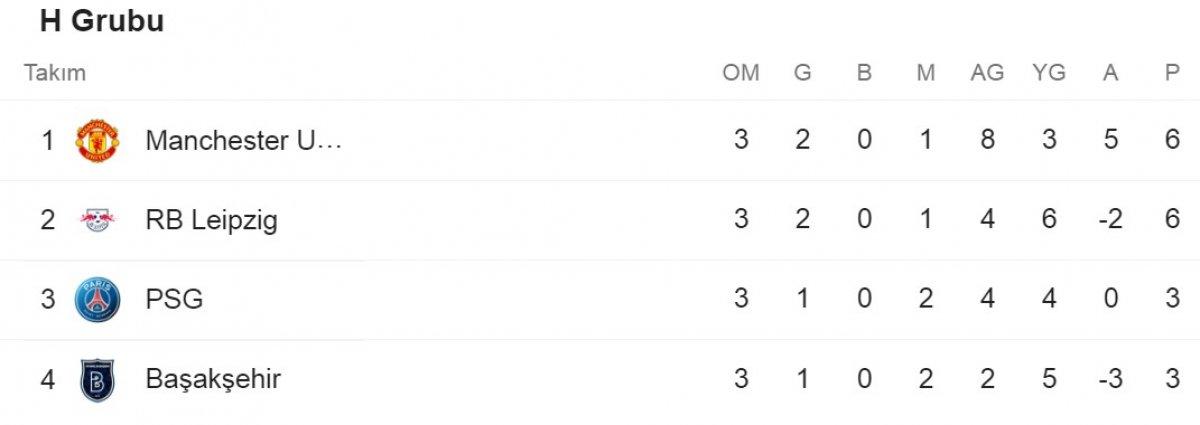The width and height of the screenshot is (1200, 425).
Task: Open the Manchester United team link
Action: click(x=244, y=140)
